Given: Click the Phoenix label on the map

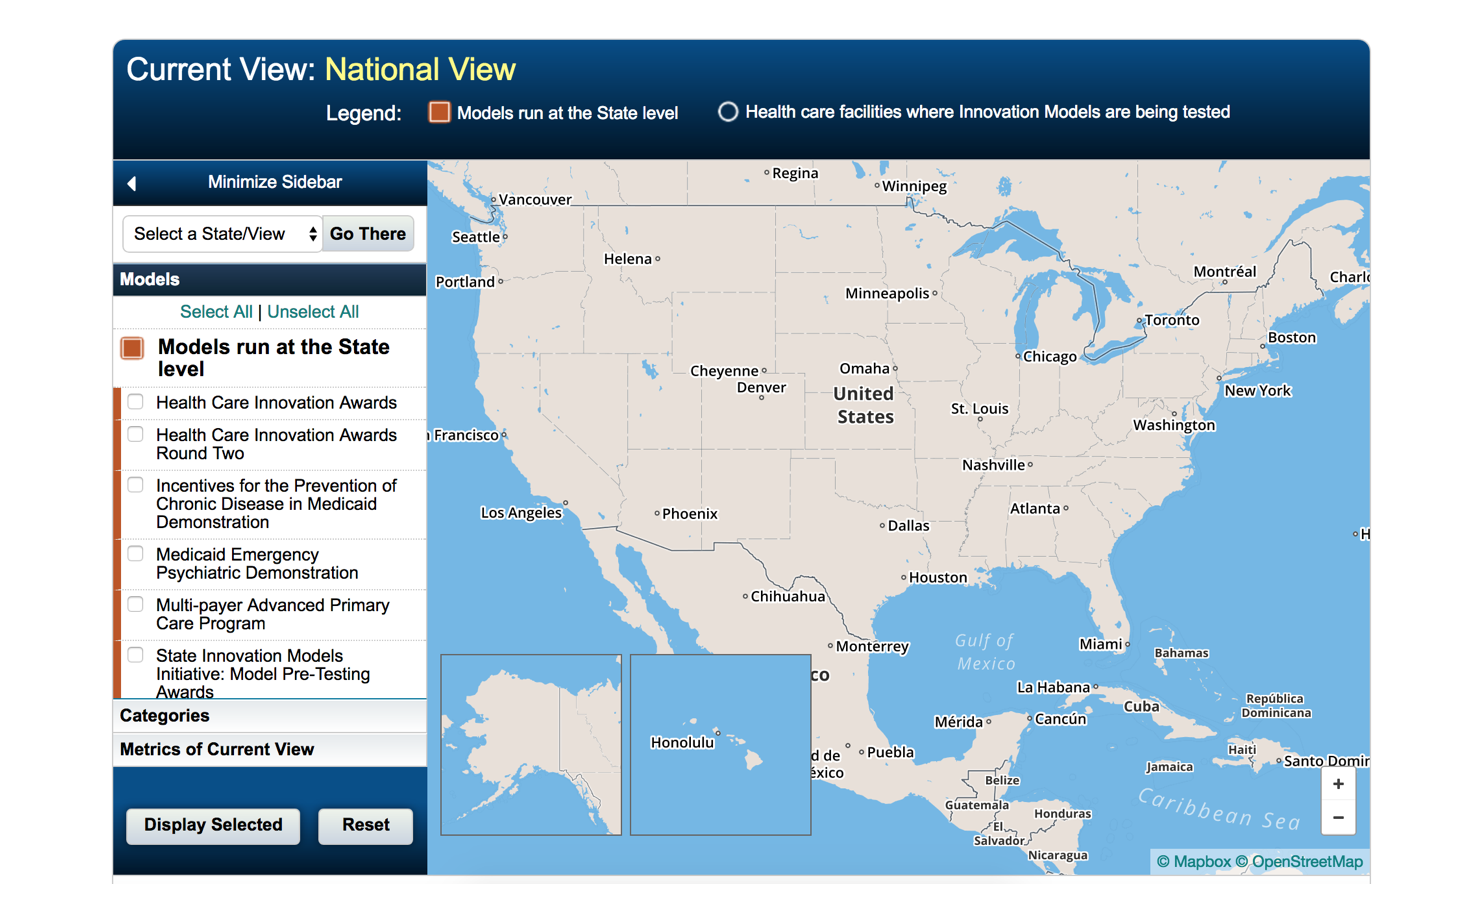Looking at the screenshot, I should 690,514.
